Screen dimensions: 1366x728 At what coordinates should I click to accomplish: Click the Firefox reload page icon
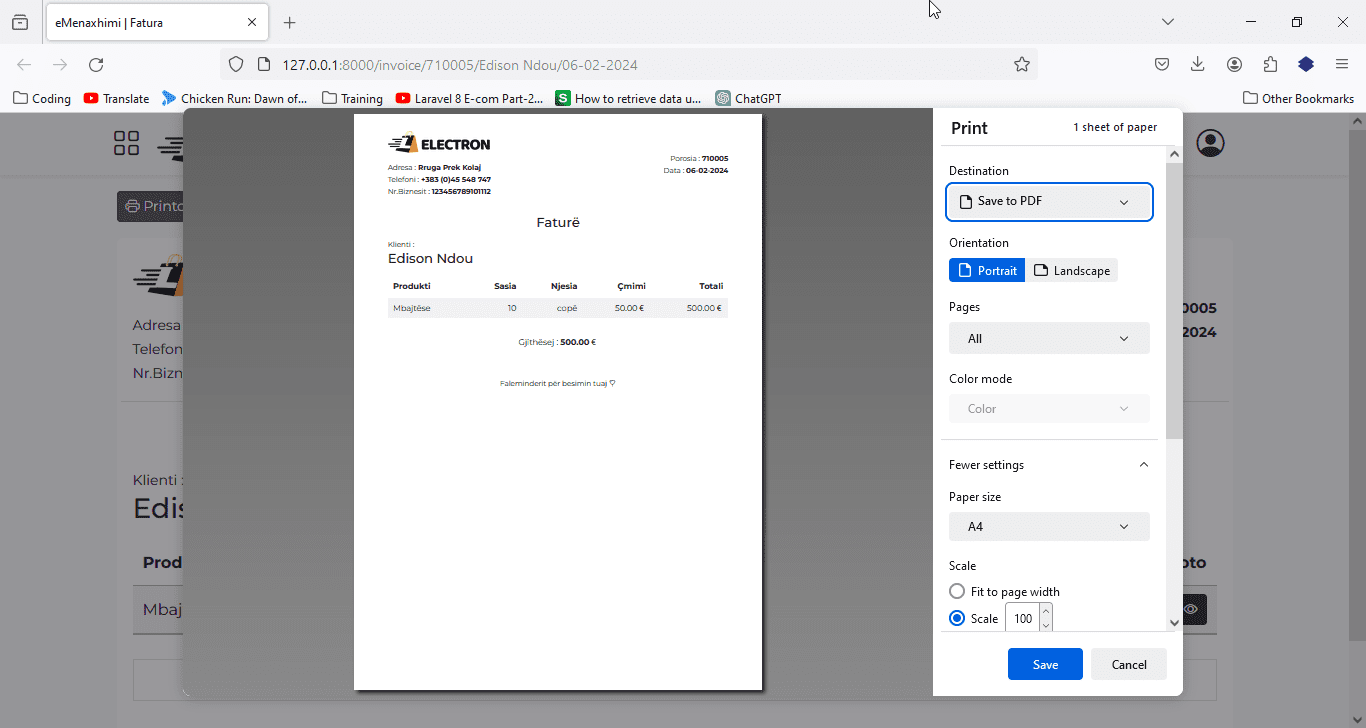96,65
